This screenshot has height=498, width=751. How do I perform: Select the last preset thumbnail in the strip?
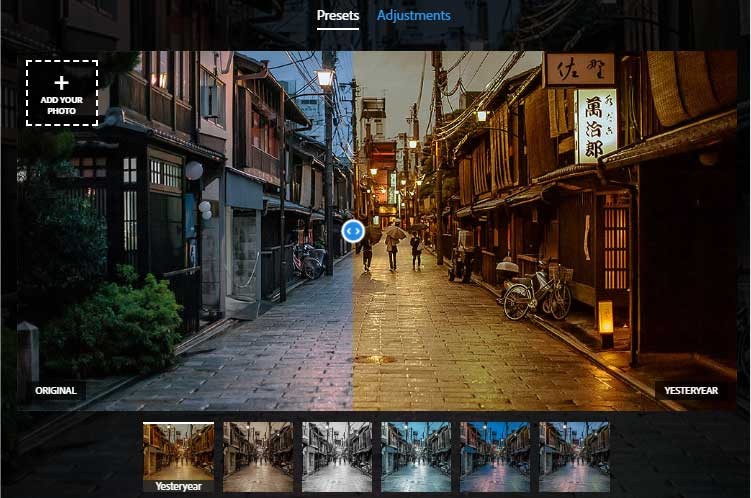coord(574,457)
